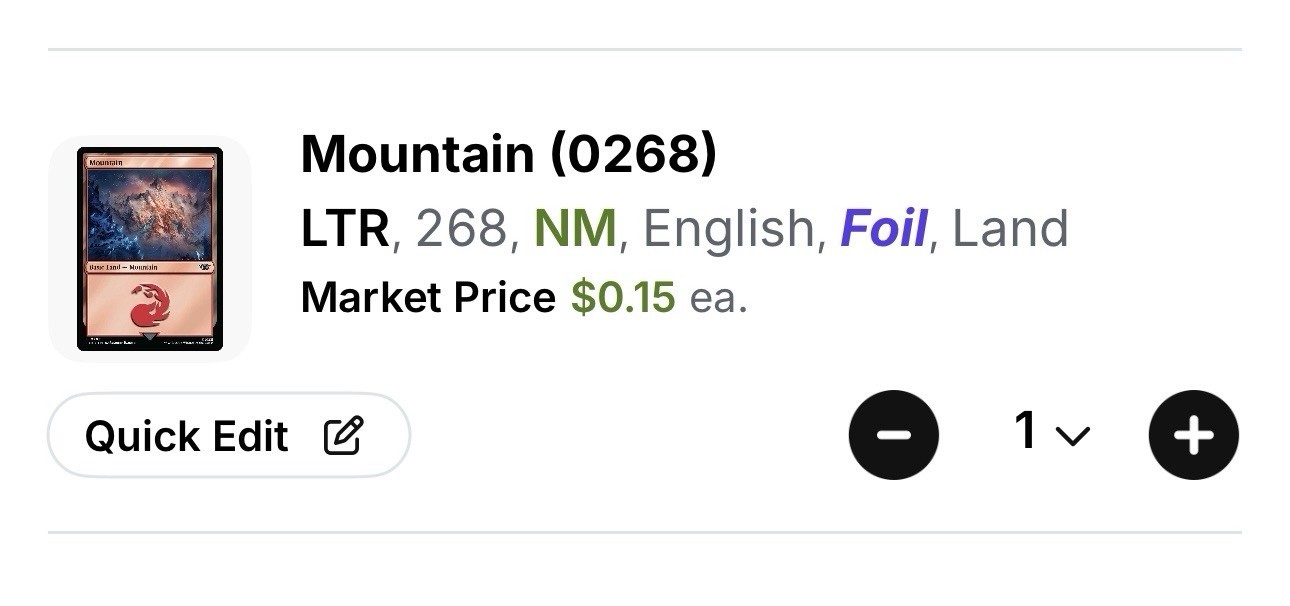Click the mountain artwork on the card

coord(150,214)
